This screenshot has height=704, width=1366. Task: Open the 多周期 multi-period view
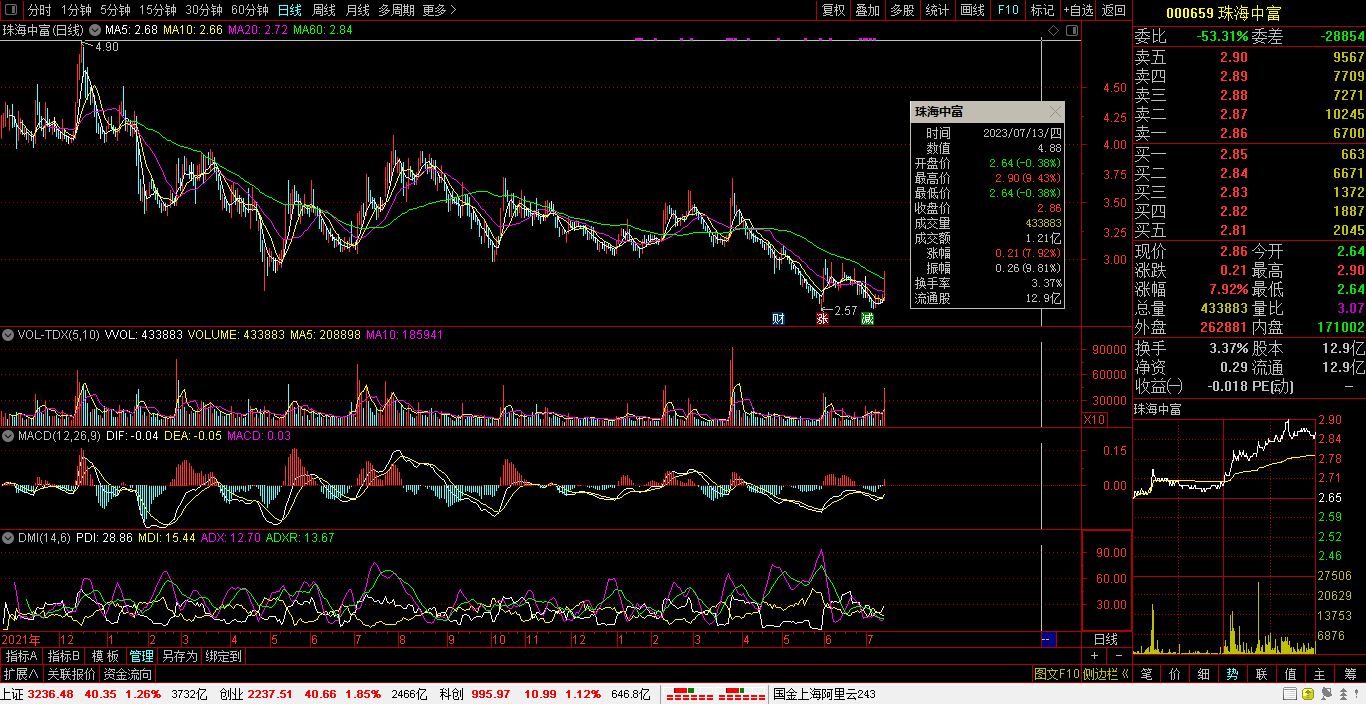pos(396,10)
